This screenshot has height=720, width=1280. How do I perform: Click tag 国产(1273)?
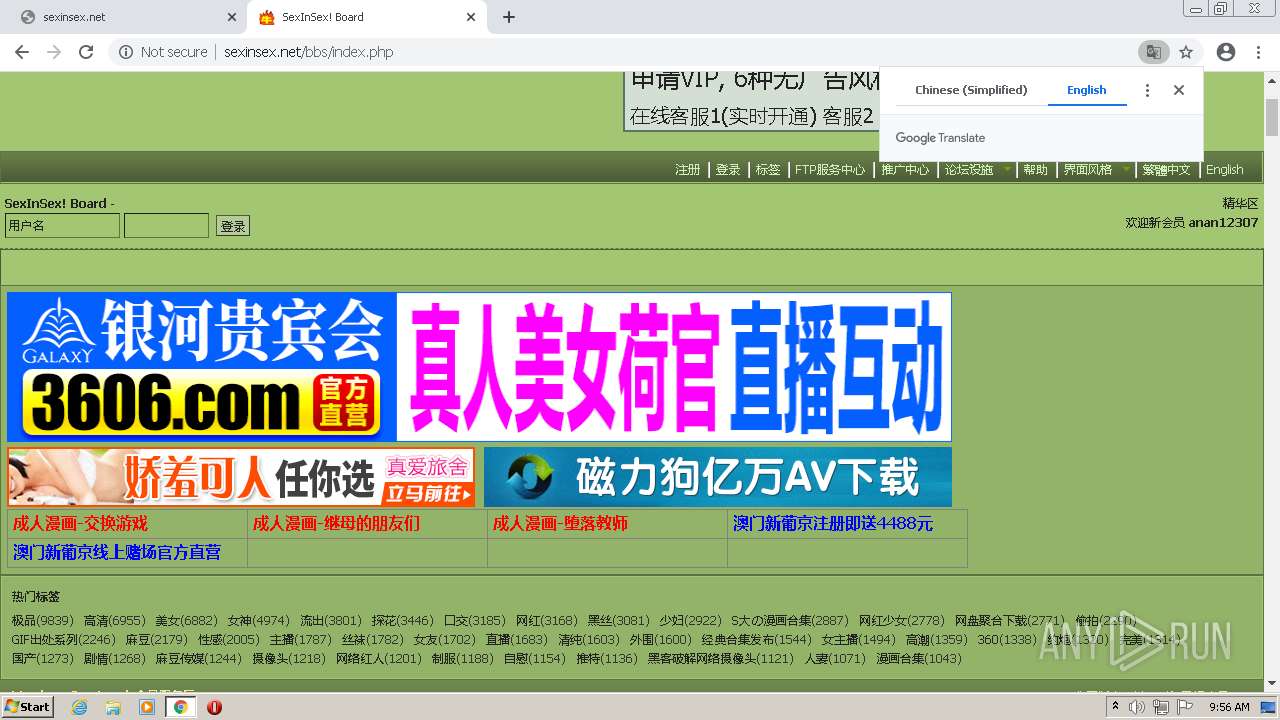click(x=42, y=659)
